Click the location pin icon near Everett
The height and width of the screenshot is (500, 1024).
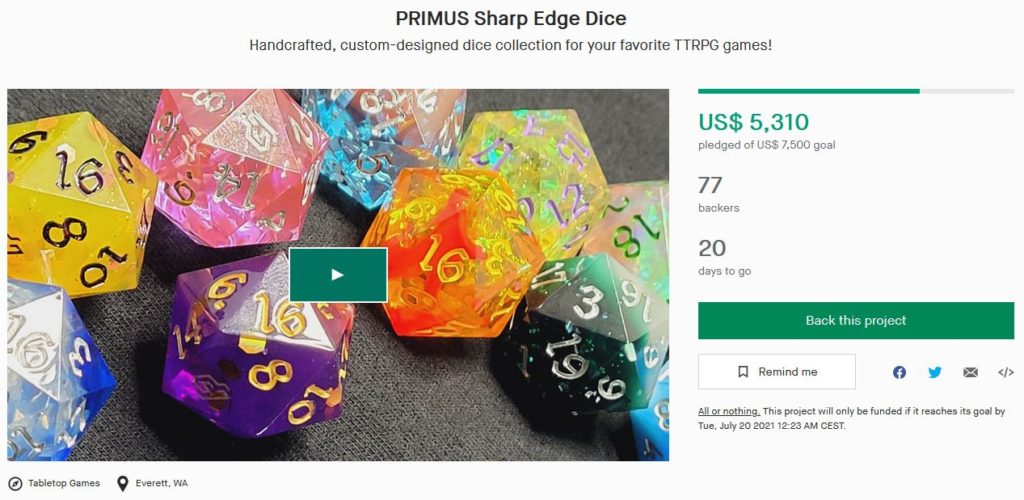tap(122, 484)
